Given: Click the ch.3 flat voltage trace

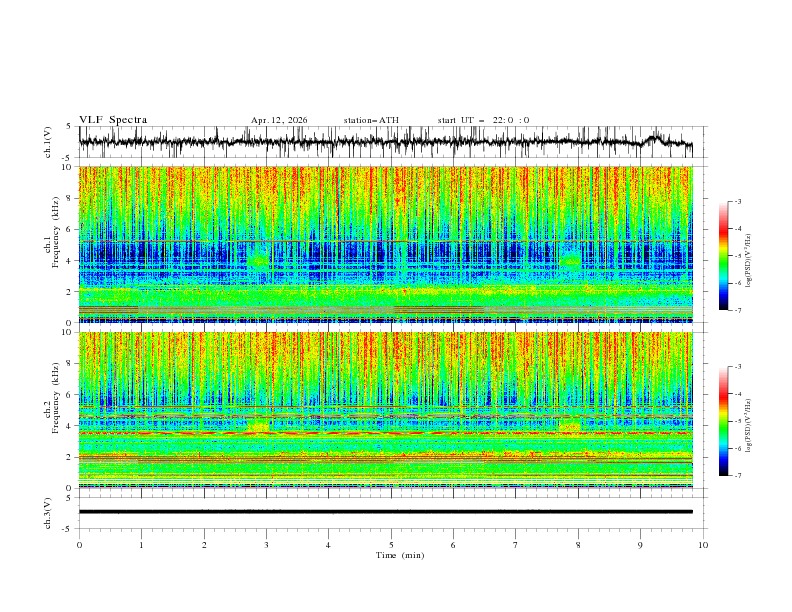Looking at the screenshot, I should click(x=386, y=512).
